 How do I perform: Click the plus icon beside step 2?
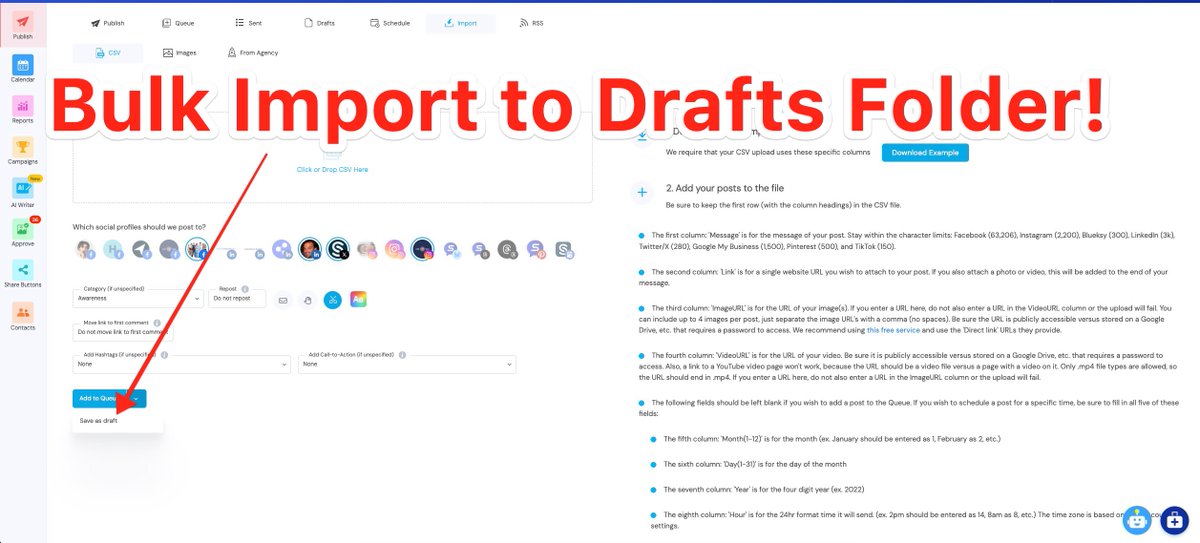[x=642, y=190]
